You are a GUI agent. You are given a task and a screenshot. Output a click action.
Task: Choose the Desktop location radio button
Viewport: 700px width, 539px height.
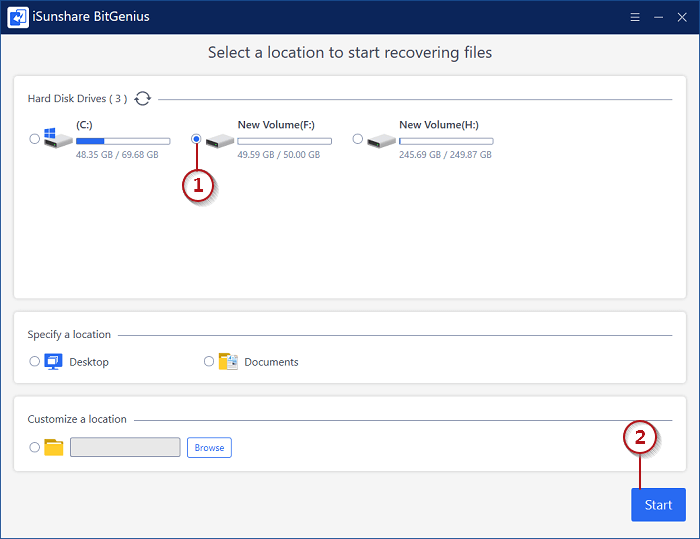tap(35, 361)
